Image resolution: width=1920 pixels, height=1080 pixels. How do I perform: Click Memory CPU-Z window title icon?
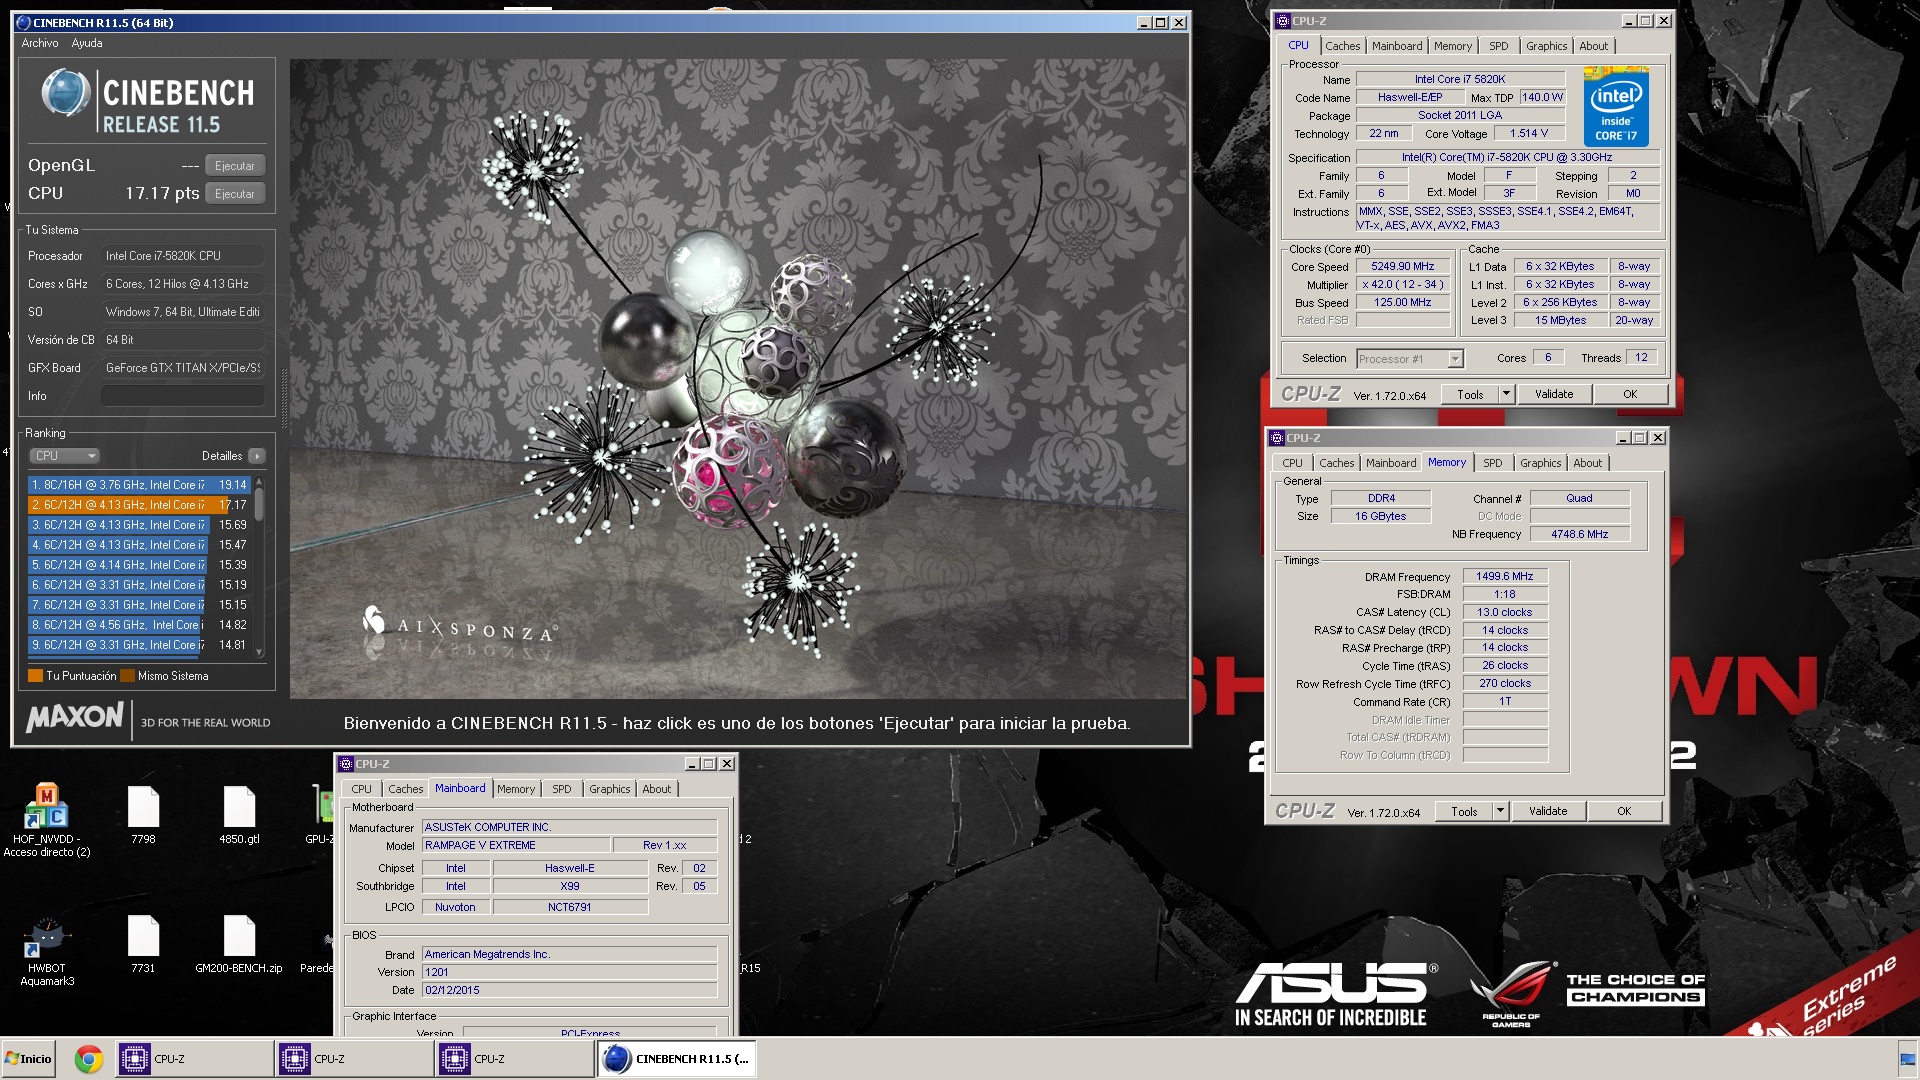click(x=1277, y=438)
